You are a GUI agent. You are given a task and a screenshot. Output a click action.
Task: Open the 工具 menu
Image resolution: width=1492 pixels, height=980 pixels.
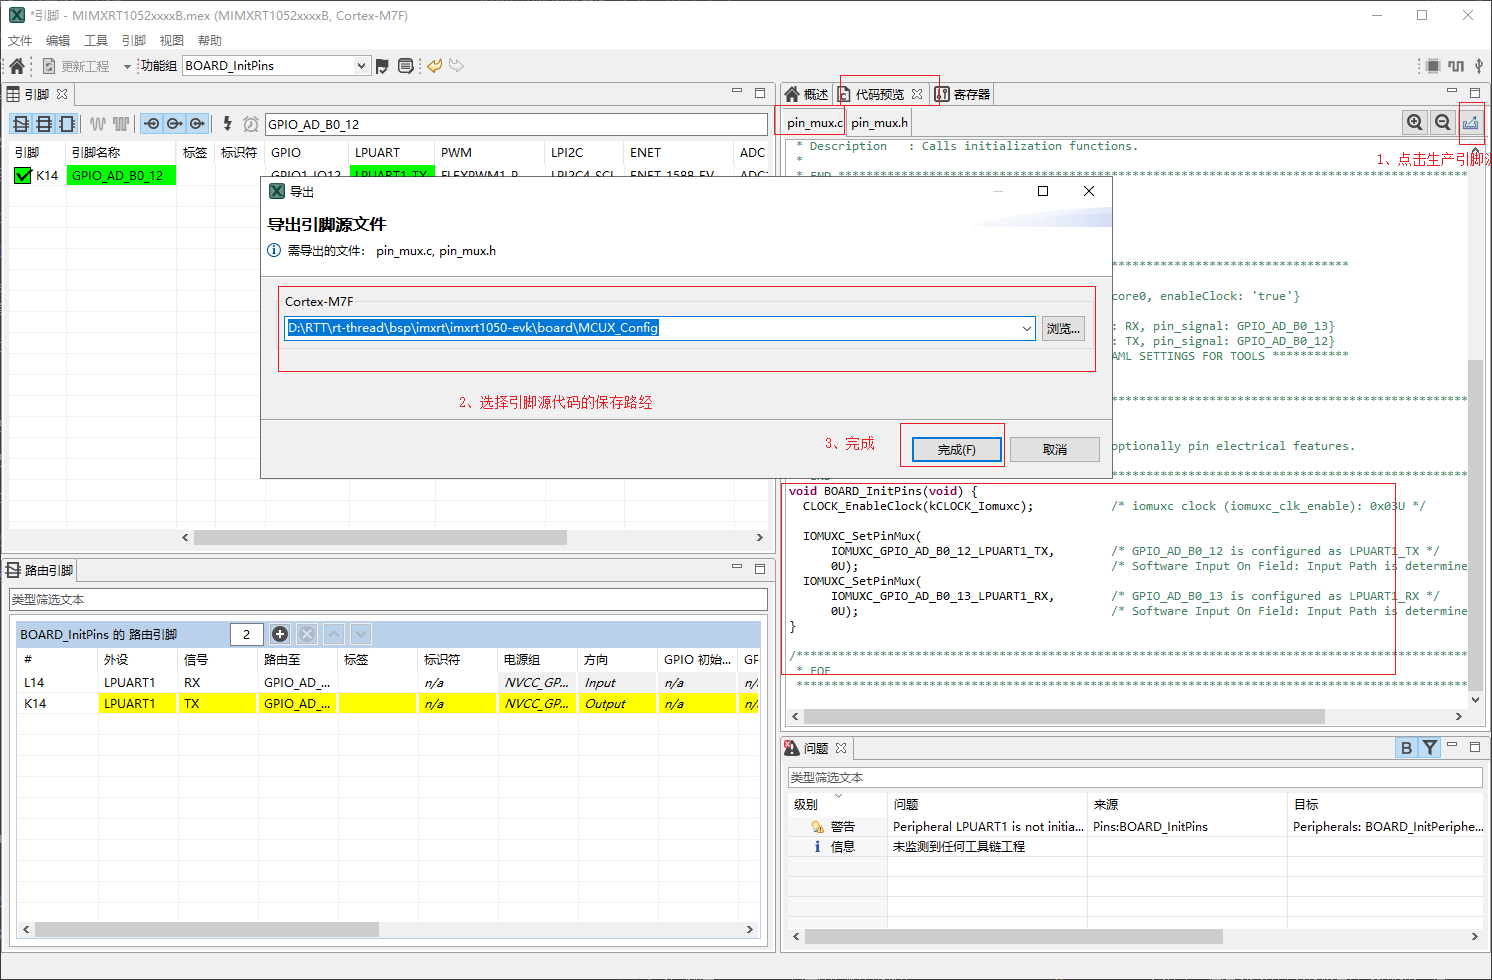[x=96, y=41]
